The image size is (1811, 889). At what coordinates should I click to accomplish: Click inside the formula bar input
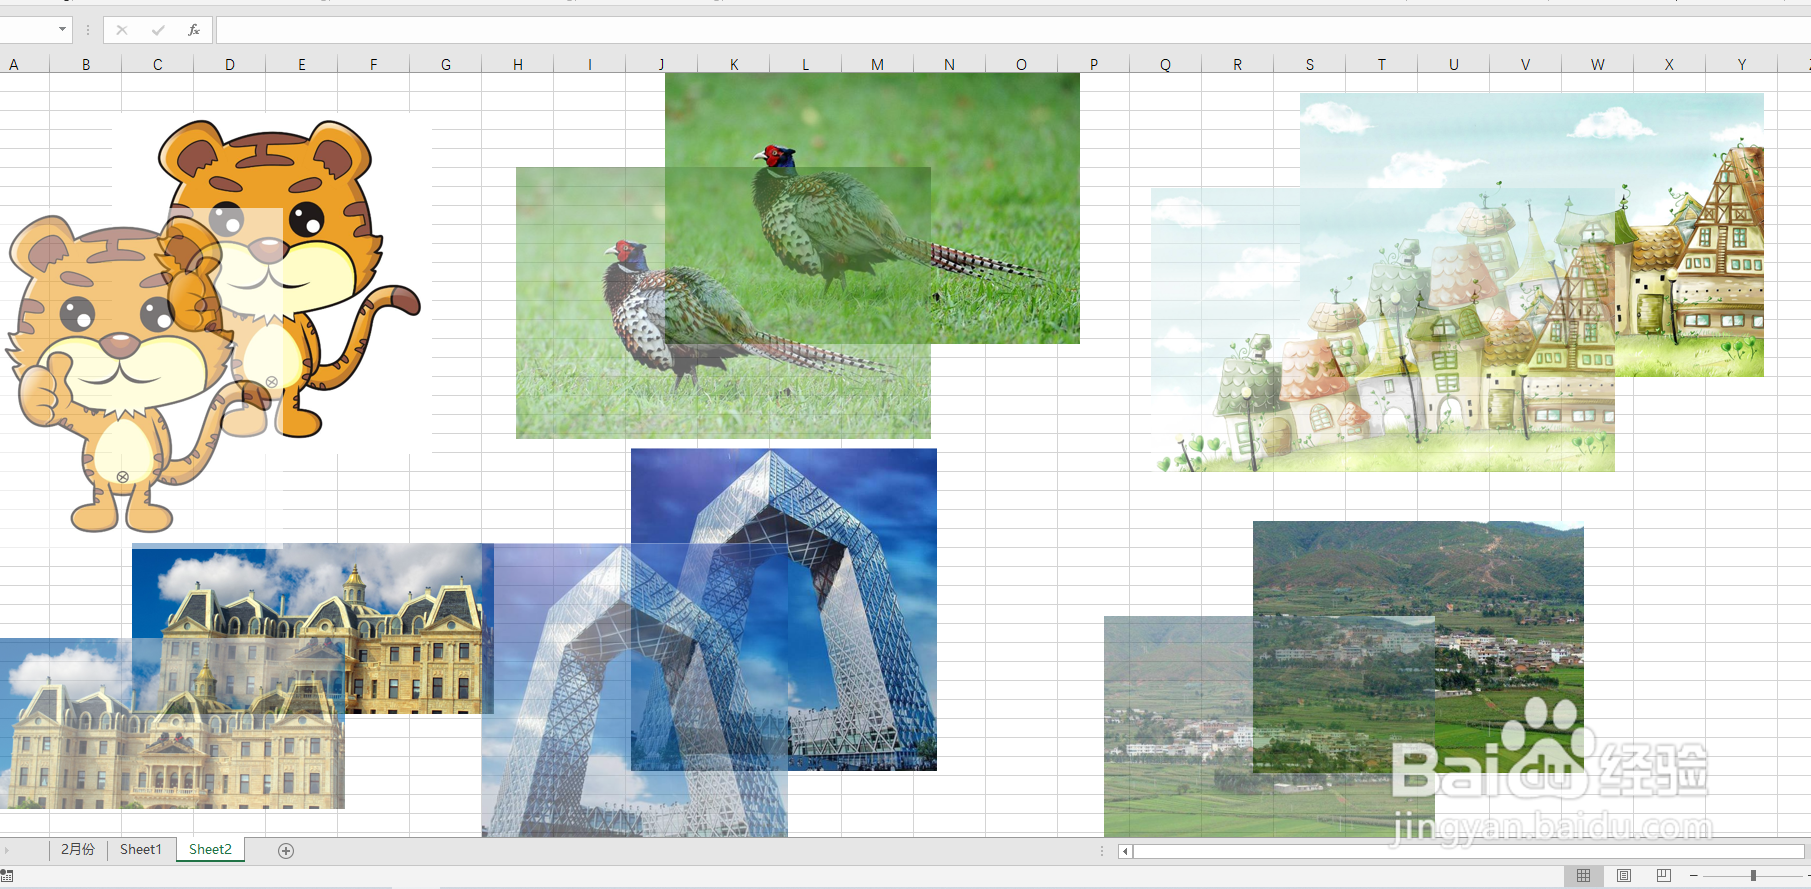(1013, 30)
